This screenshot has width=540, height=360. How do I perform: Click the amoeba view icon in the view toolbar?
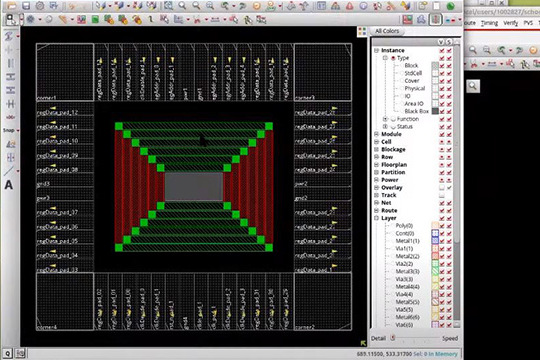(422, 20)
